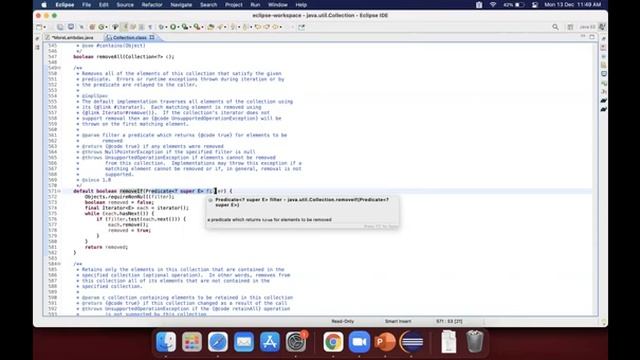The image size is (640, 360).
Task: Open the Source menu
Action: tap(125, 5)
